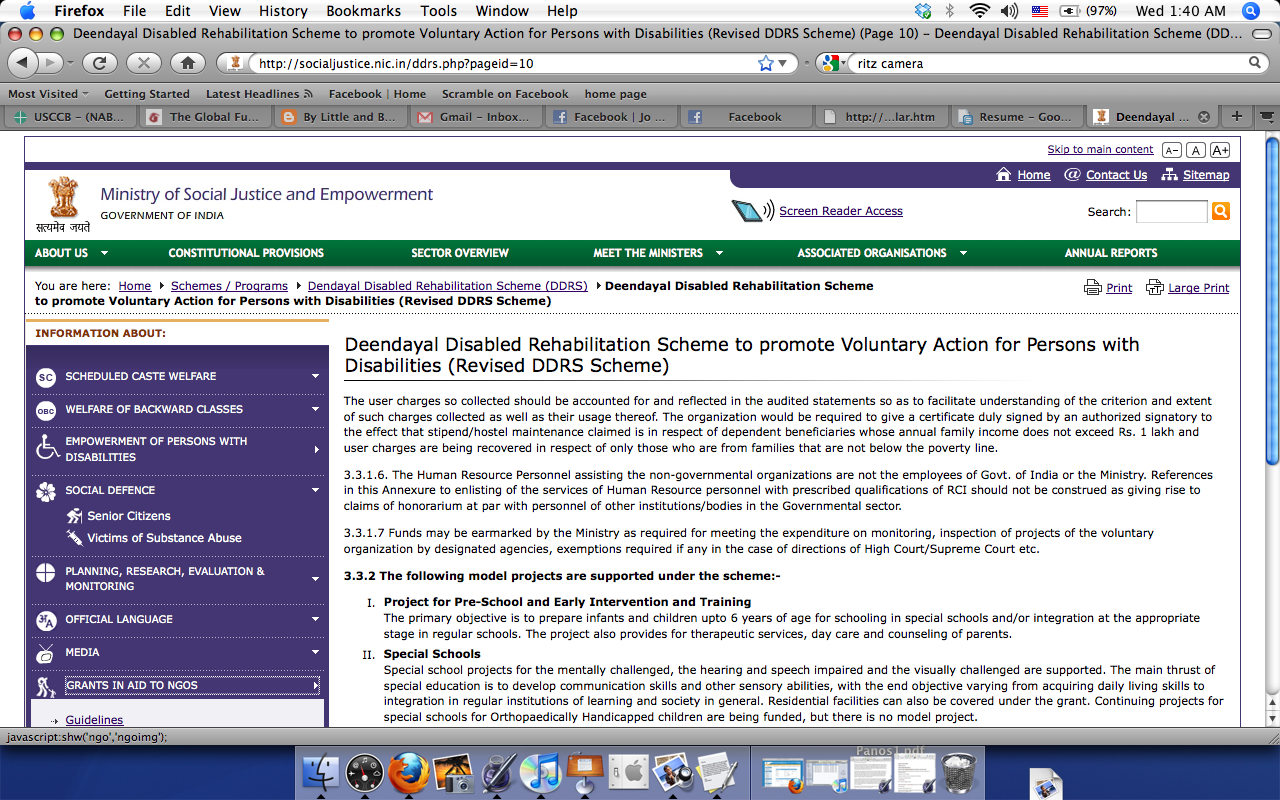Open the search engine selector dropdown
Image resolution: width=1280 pixels, height=800 pixels.
[x=832, y=63]
